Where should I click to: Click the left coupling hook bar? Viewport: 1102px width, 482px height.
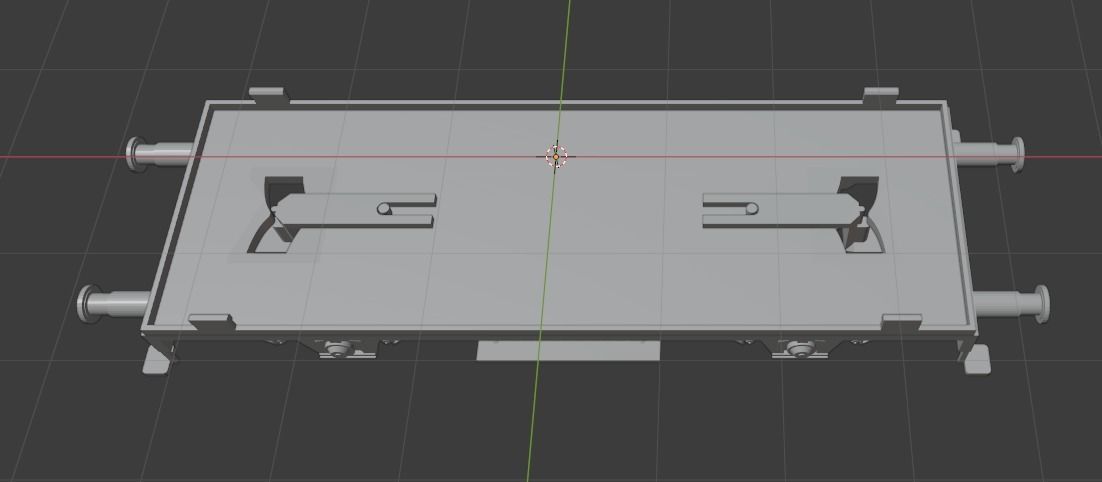click(x=354, y=211)
